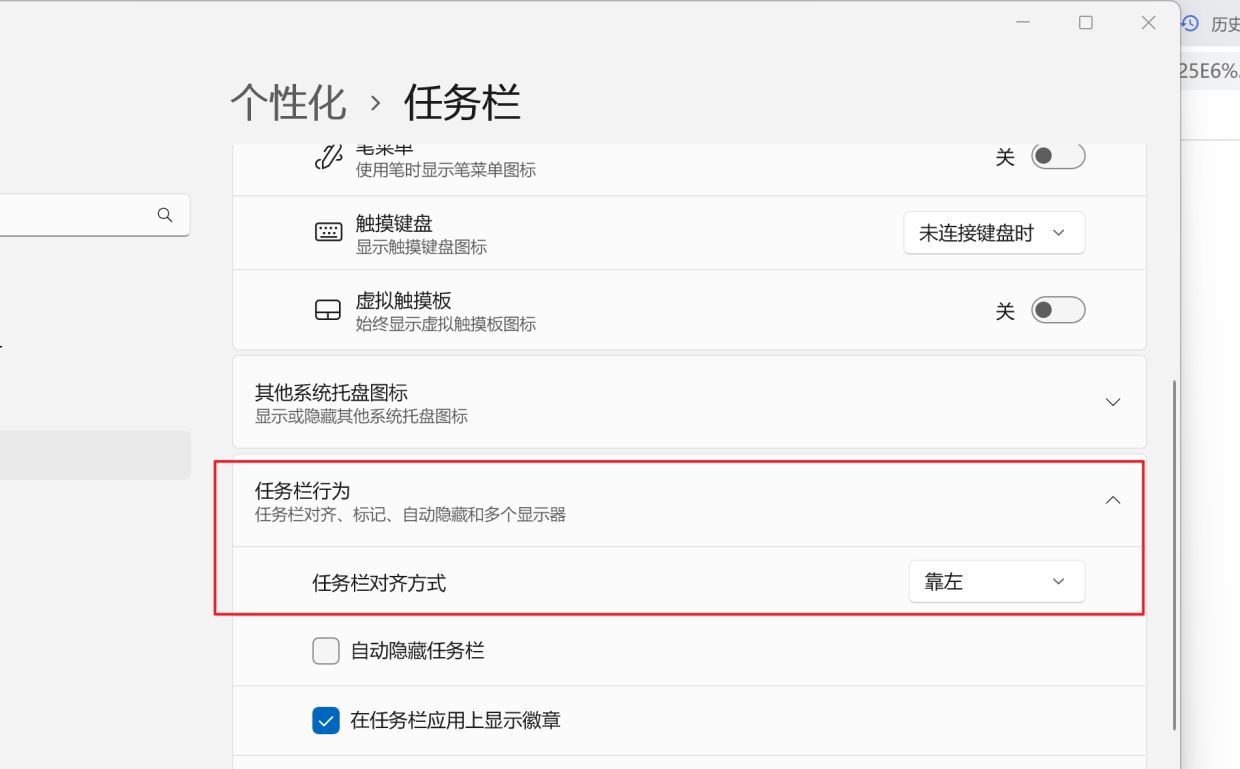Expand the 其他系统托盘图标 section

point(1112,402)
